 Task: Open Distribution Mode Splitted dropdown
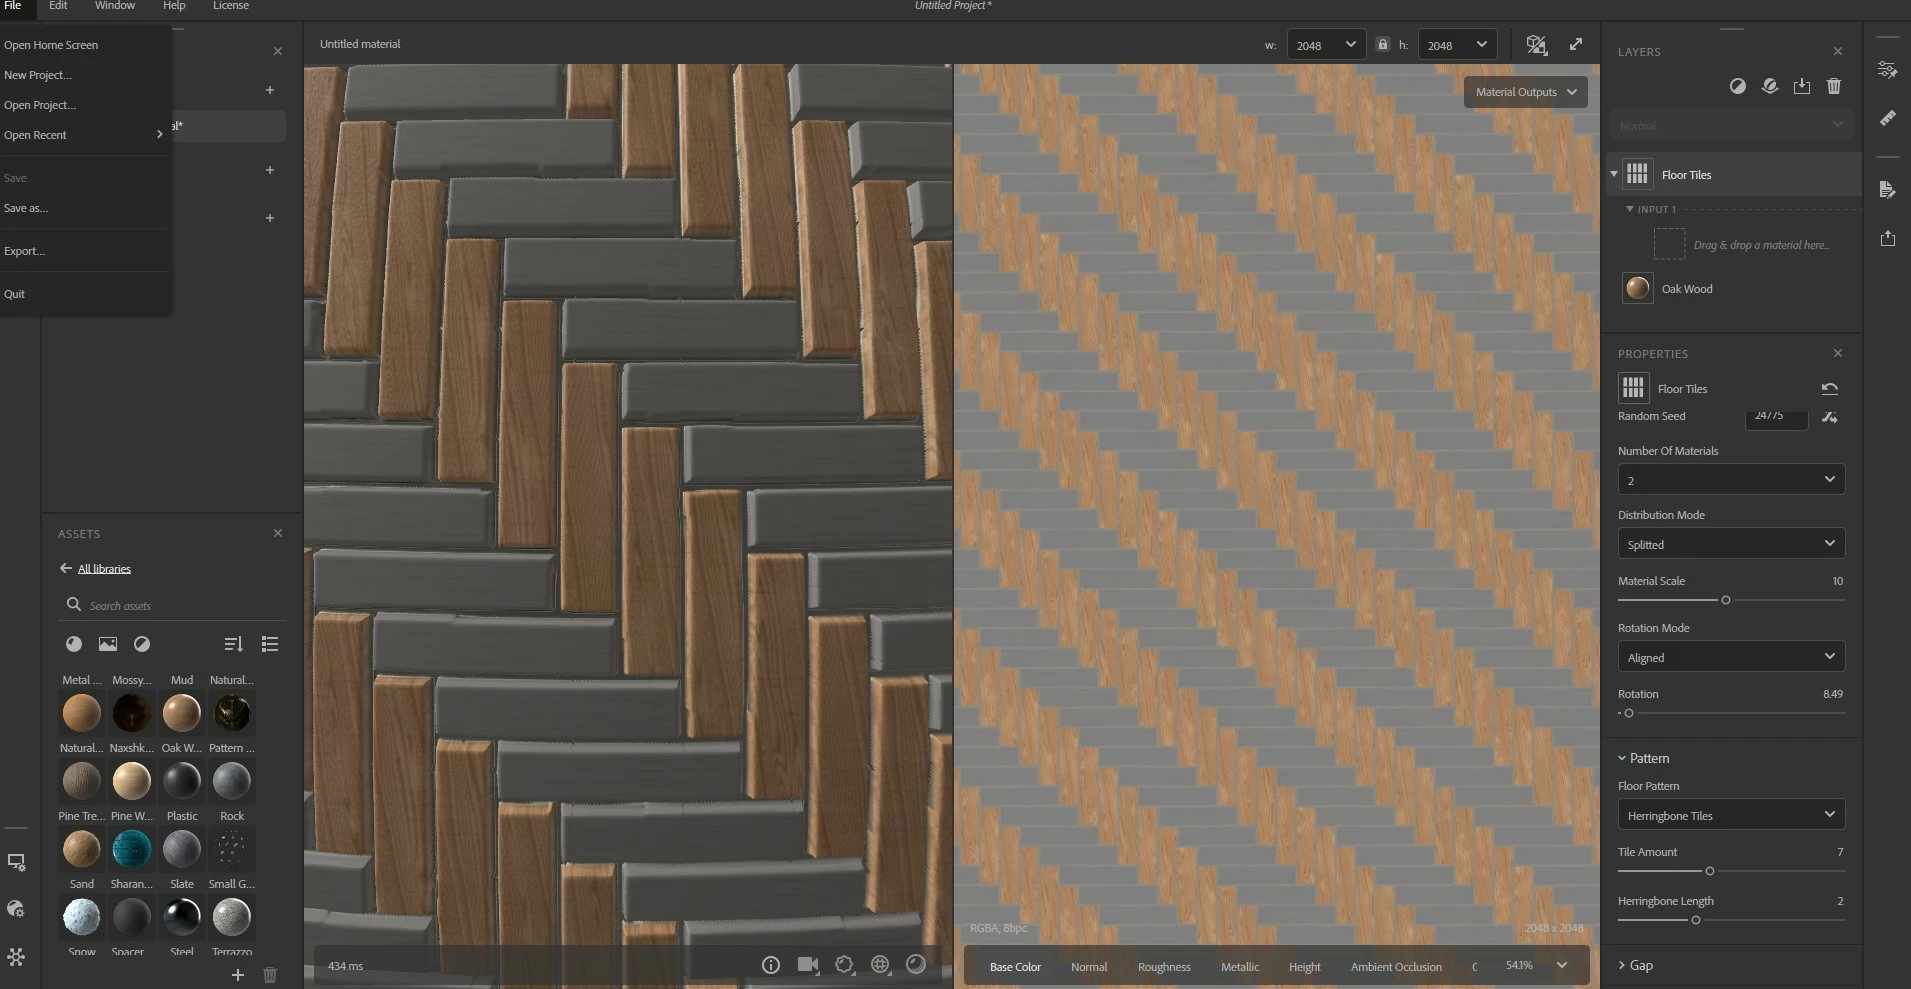(1731, 544)
